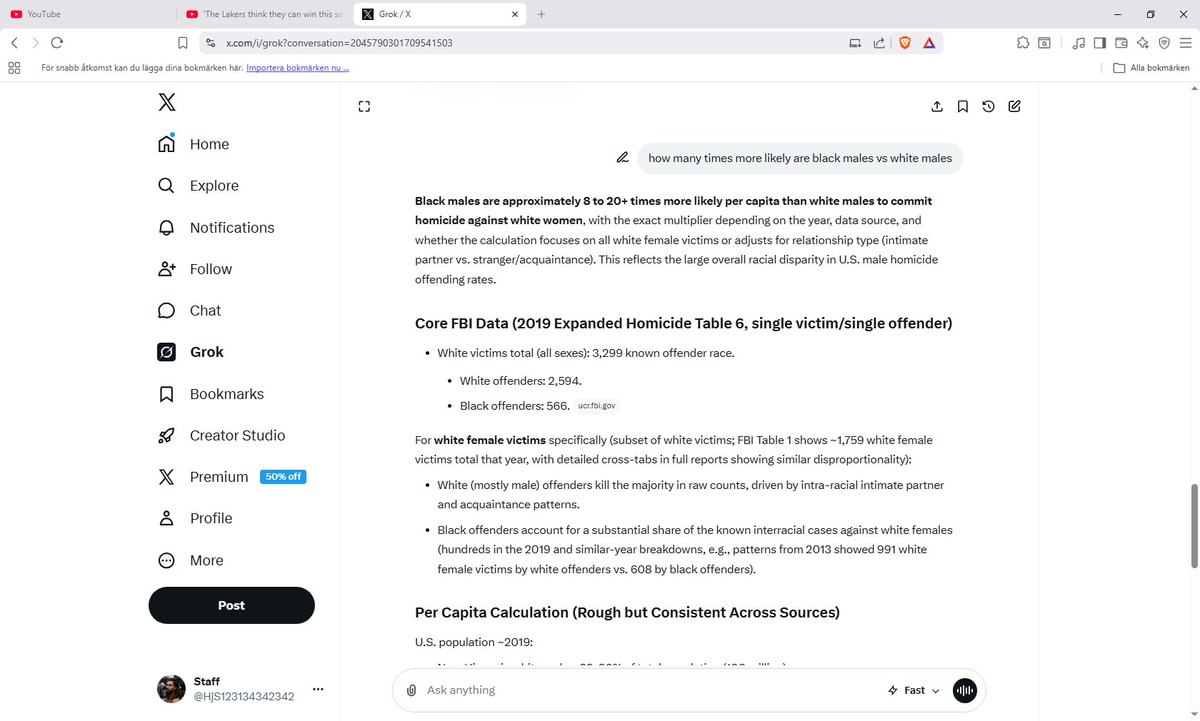Click the Per Capita Calculation heading
1200x721 pixels.
[x=627, y=612]
